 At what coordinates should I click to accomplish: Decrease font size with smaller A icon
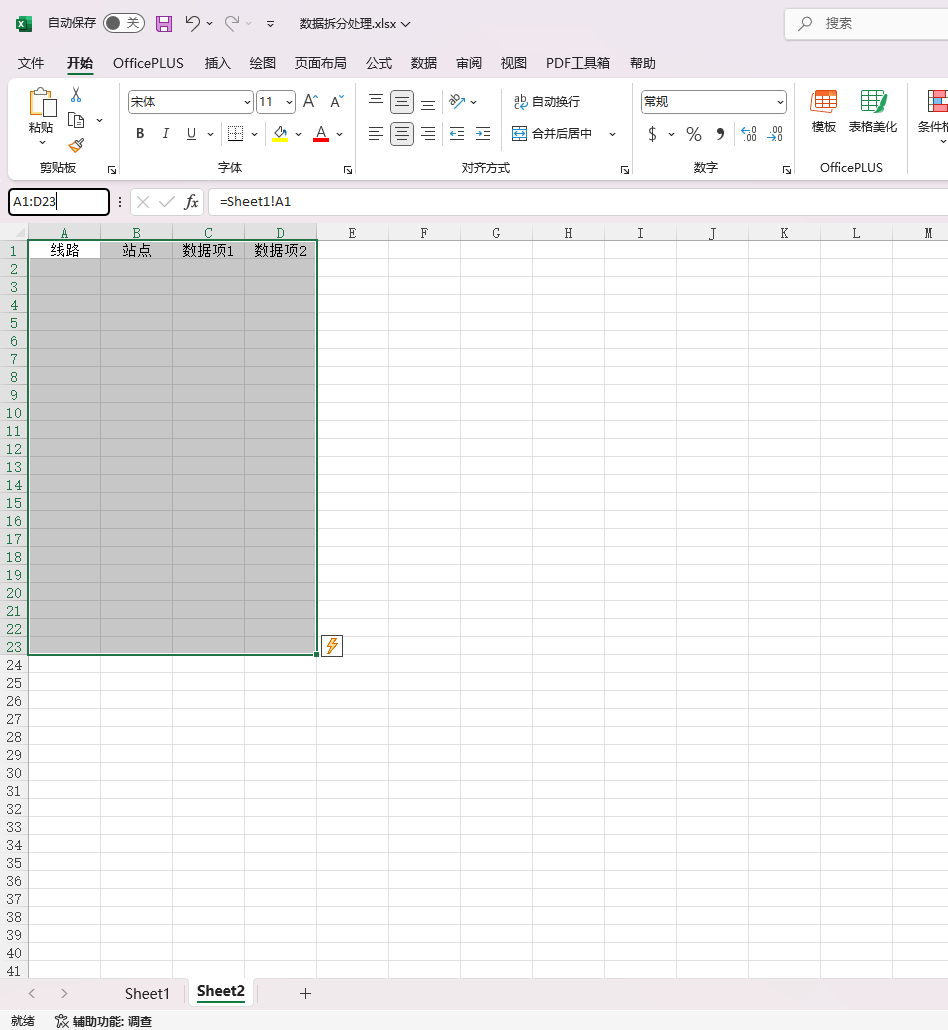point(336,101)
